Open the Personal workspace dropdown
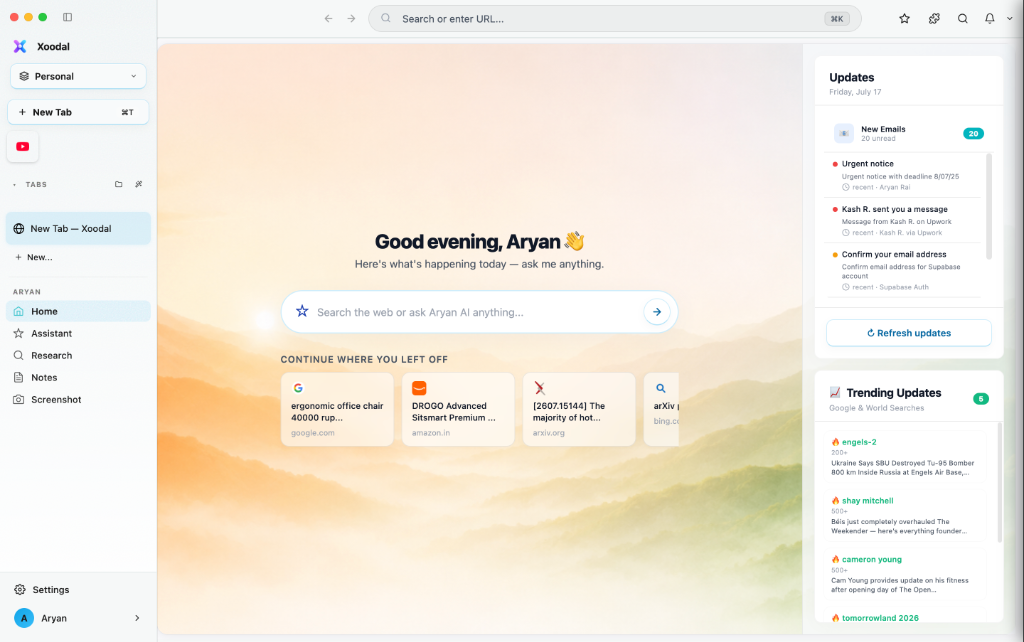Viewport: 1024px width, 642px height. [x=78, y=76]
